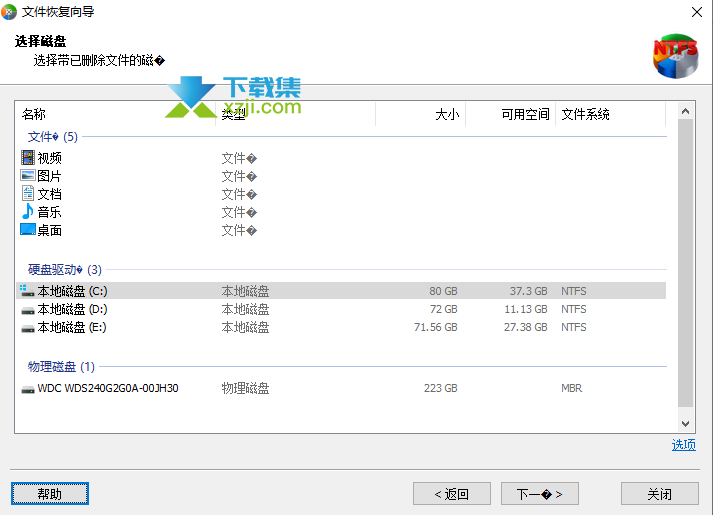Select the 音乐 folder note icon
This screenshot has height=515, width=713.
[x=28, y=211]
